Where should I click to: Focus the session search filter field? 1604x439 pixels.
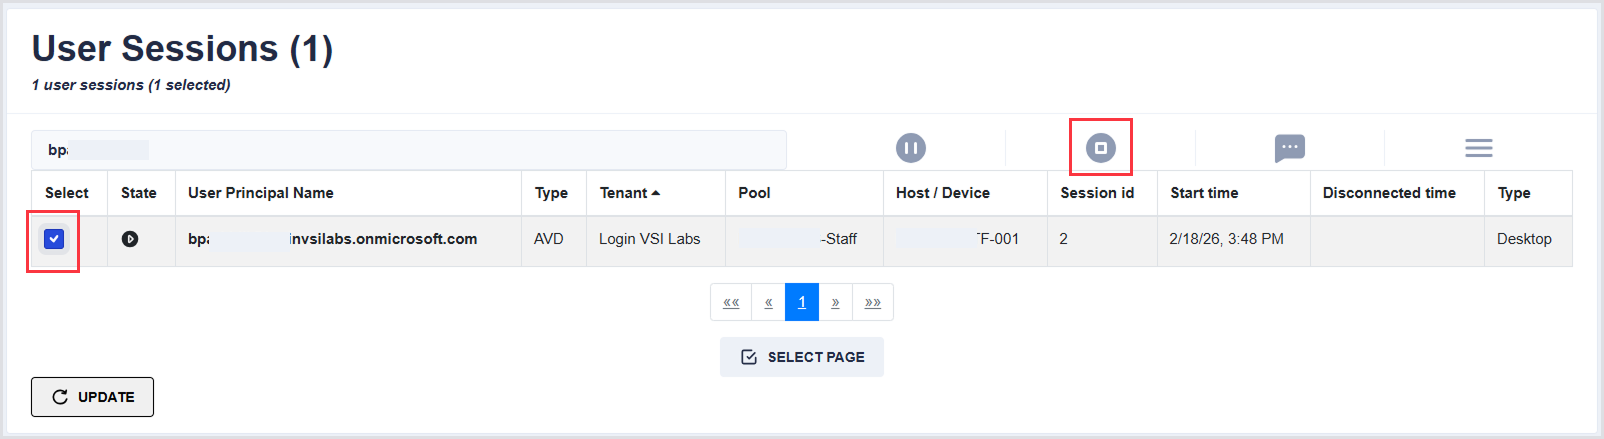click(x=408, y=150)
